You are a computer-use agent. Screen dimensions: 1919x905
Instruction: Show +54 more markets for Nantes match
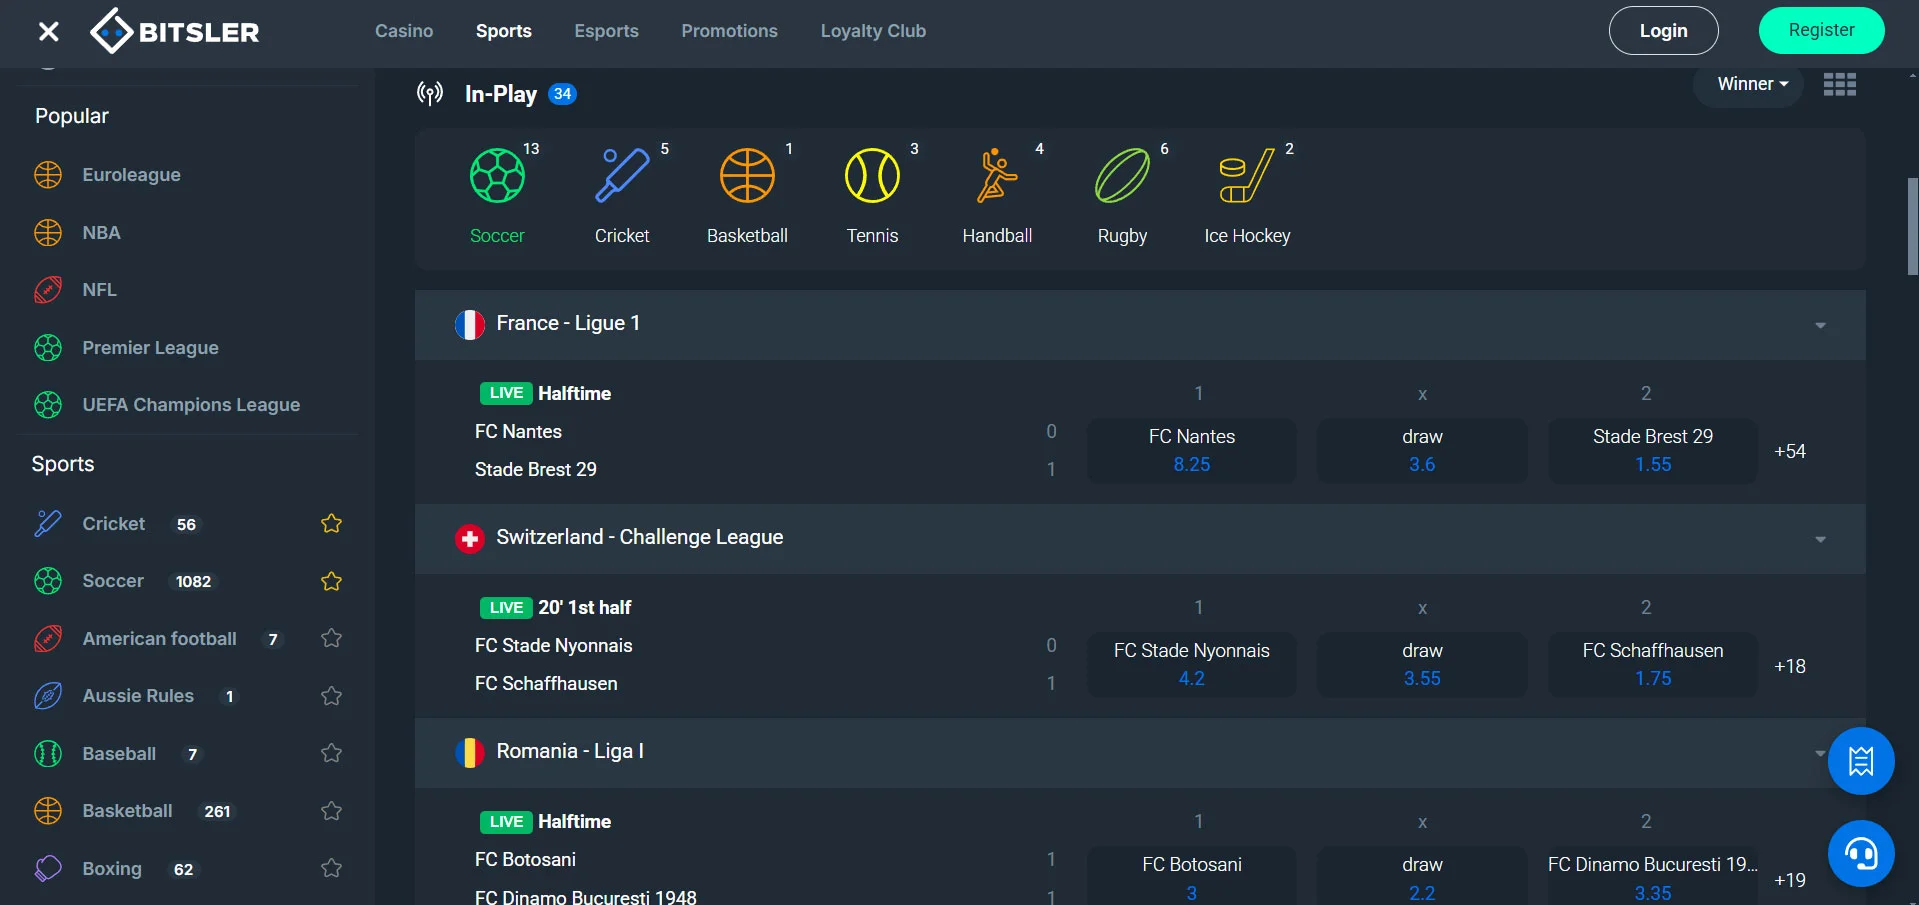1790,451
